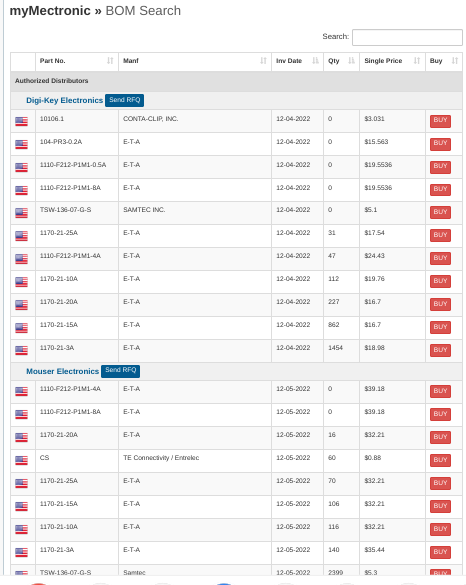The image size is (466, 585).
Task: Select the quantity value 862
Action: [x=334, y=325]
